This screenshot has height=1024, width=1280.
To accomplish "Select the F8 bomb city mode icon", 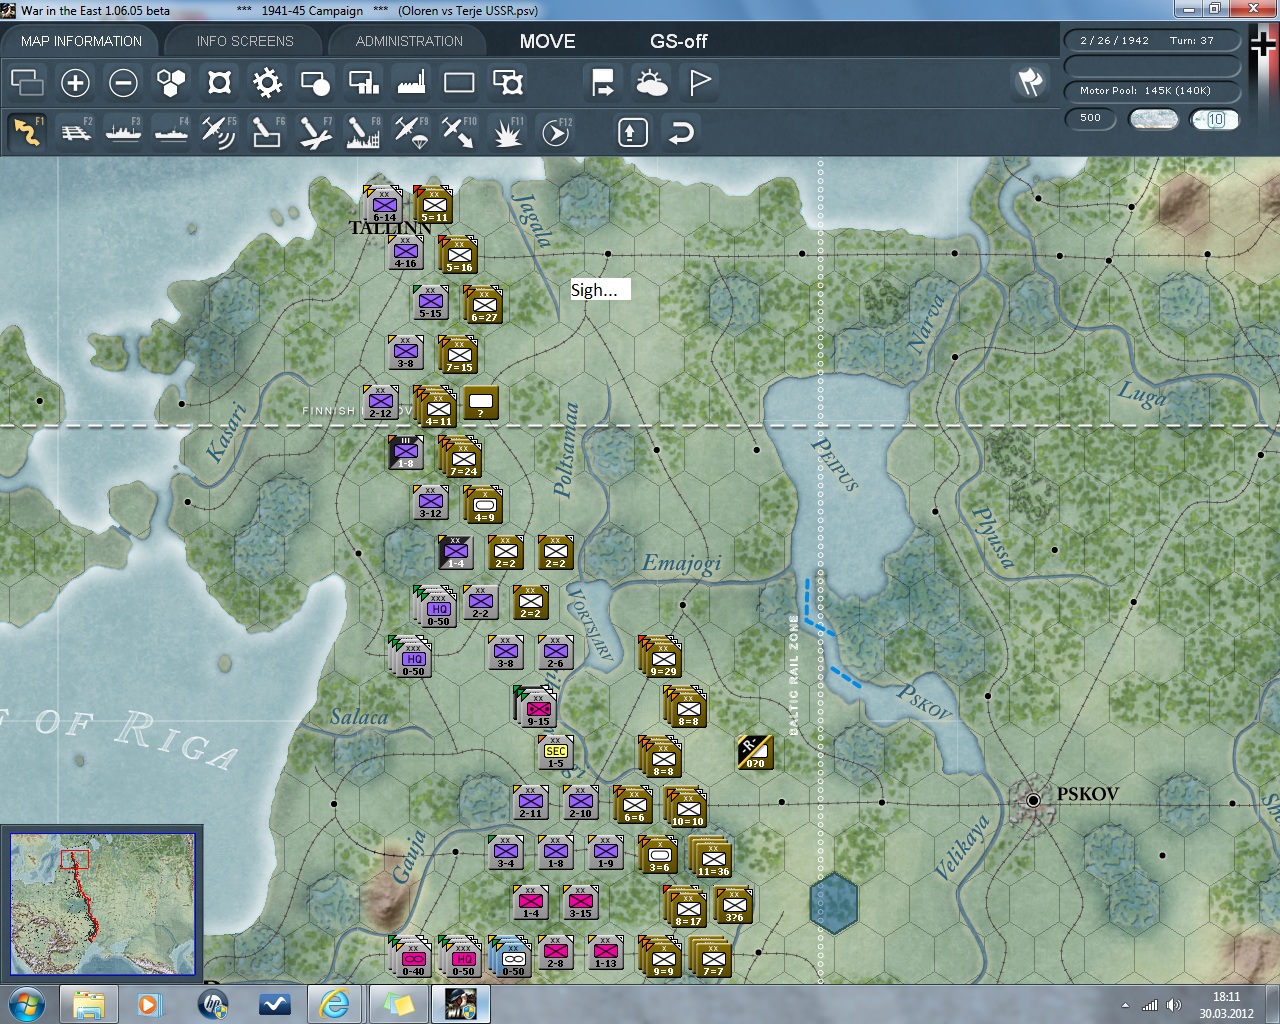I will coord(363,132).
